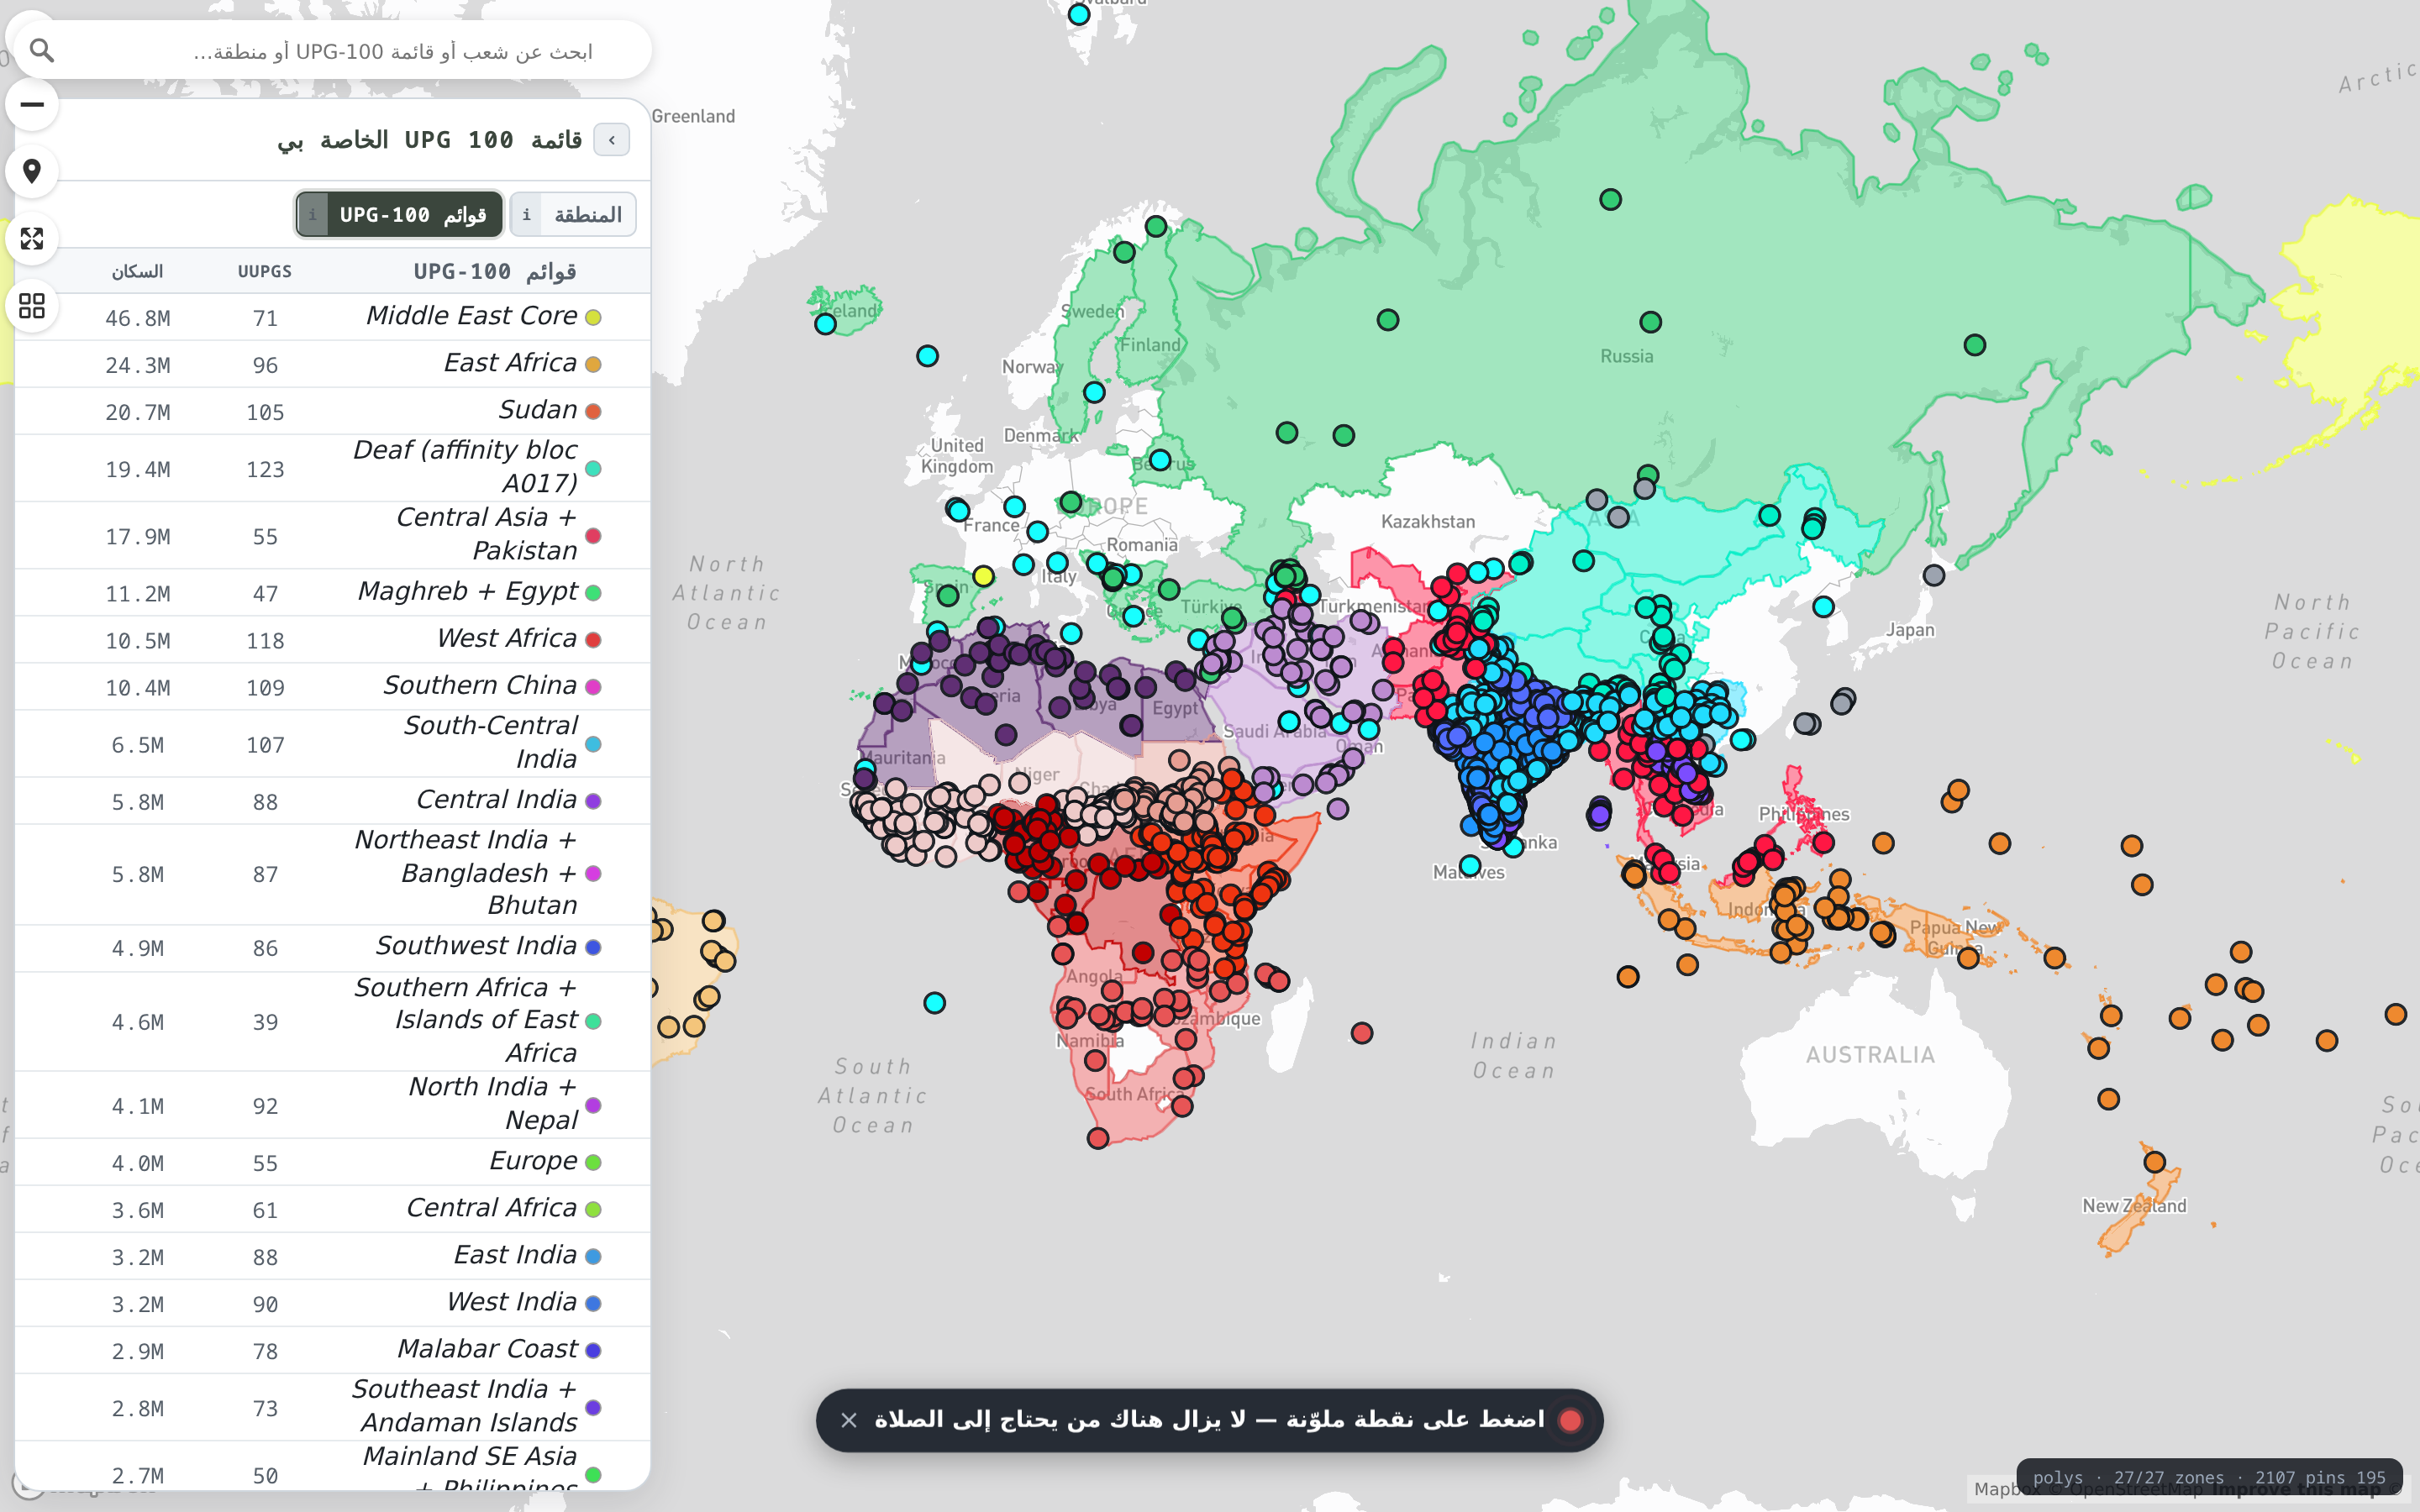Screen dimensions: 2420x1512
Task: Select the Deaf (affinity bloc A017) row
Action: [333, 468]
